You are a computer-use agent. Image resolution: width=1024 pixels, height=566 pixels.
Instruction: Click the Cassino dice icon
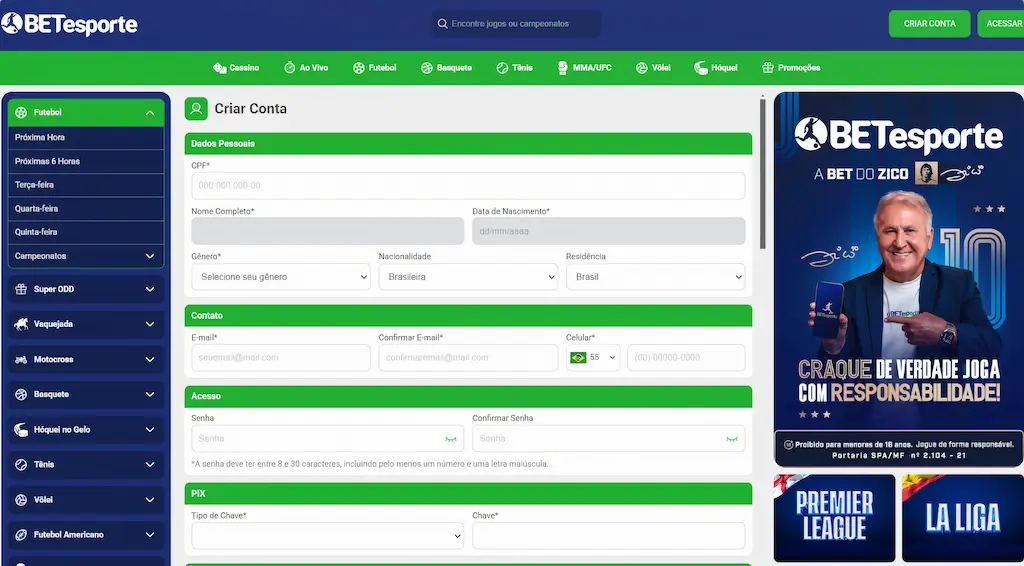point(219,67)
